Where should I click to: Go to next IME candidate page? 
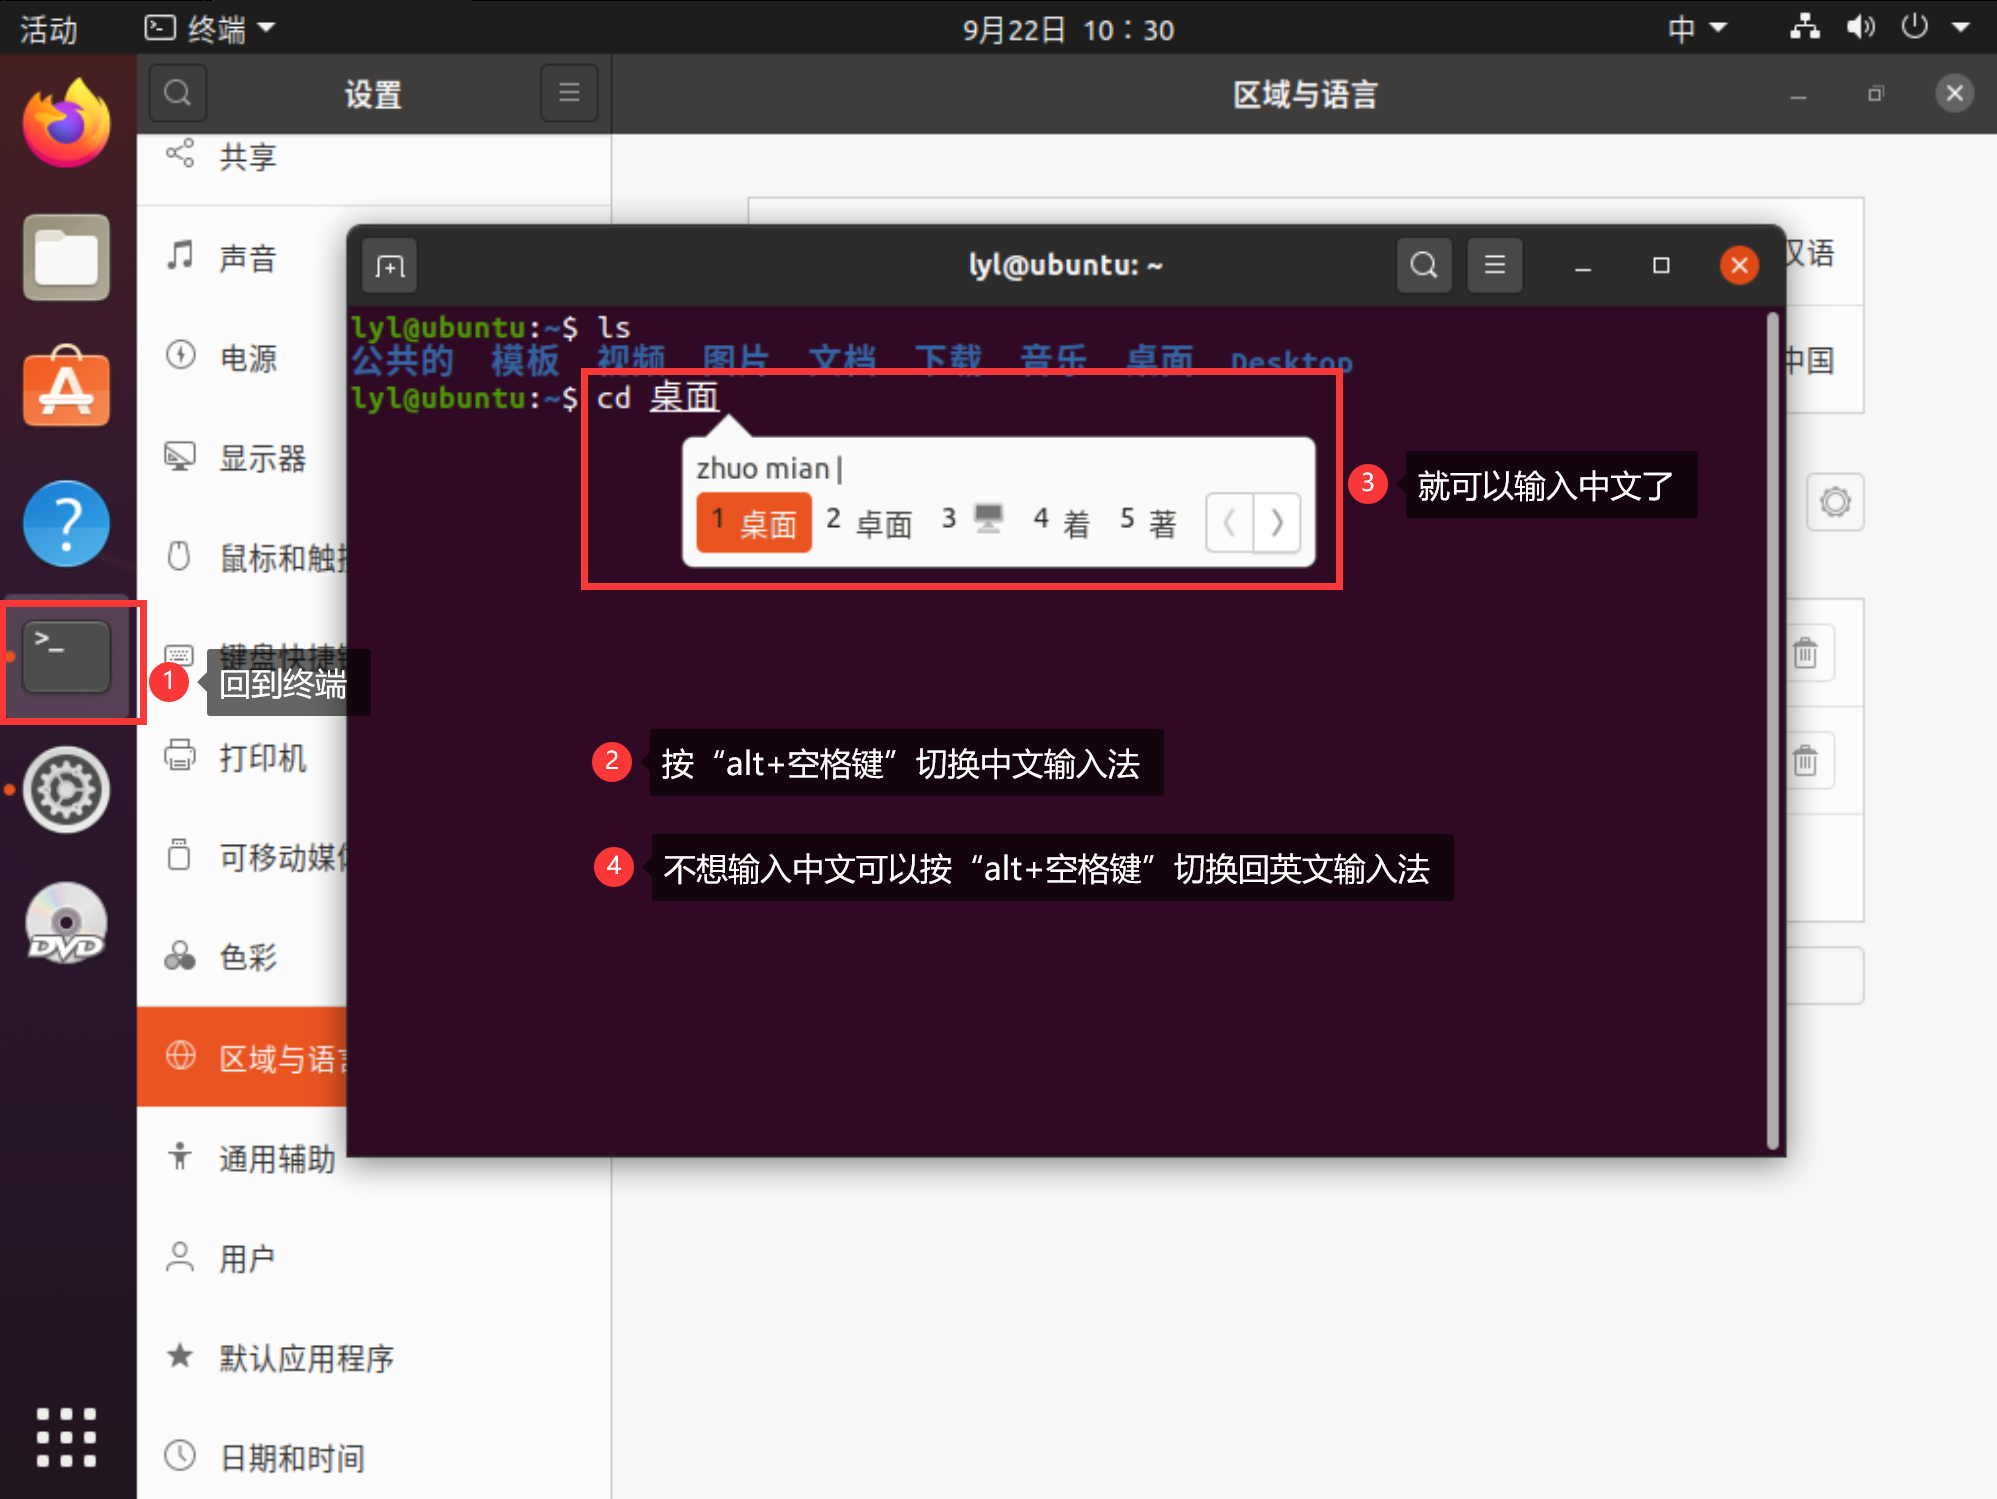point(1277,522)
